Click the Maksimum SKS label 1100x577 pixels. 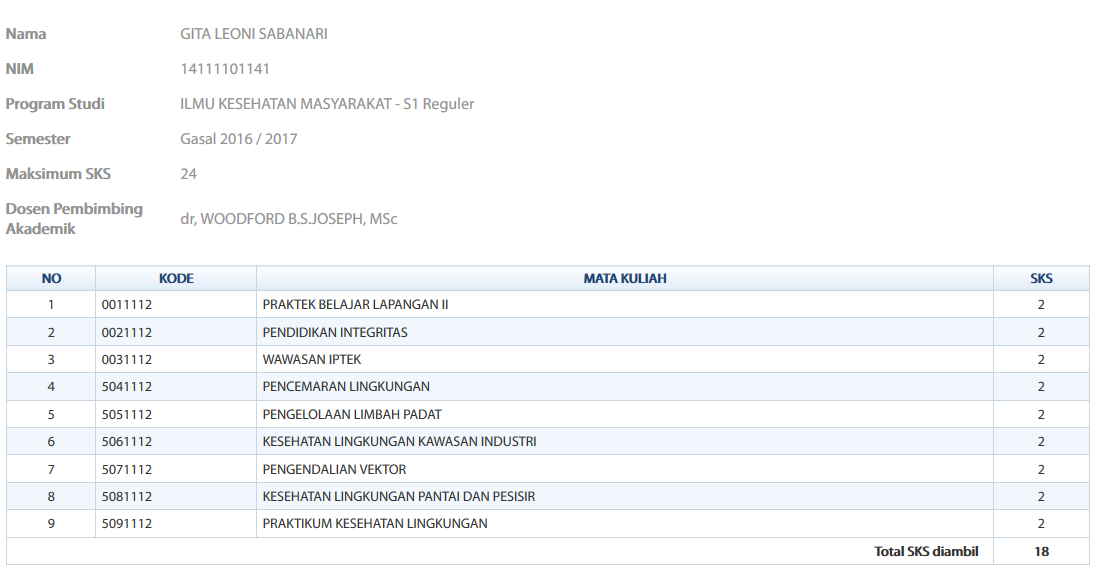click(x=58, y=174)
